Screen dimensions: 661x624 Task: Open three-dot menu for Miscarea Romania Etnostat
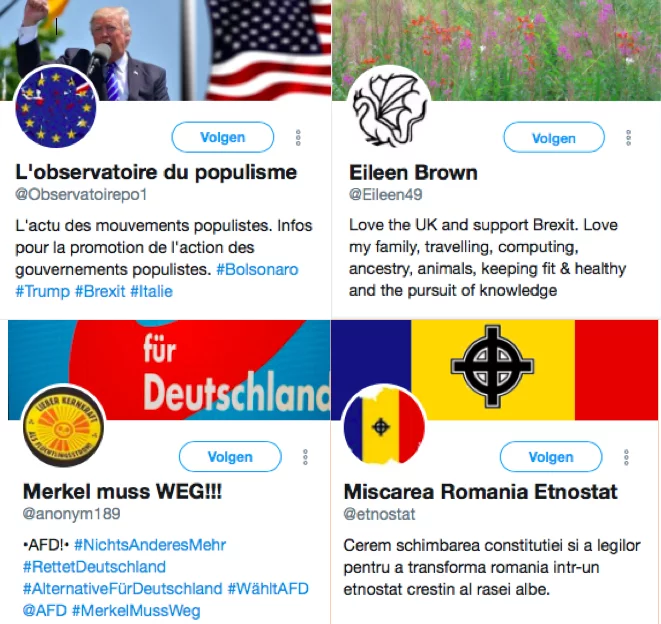626,457
